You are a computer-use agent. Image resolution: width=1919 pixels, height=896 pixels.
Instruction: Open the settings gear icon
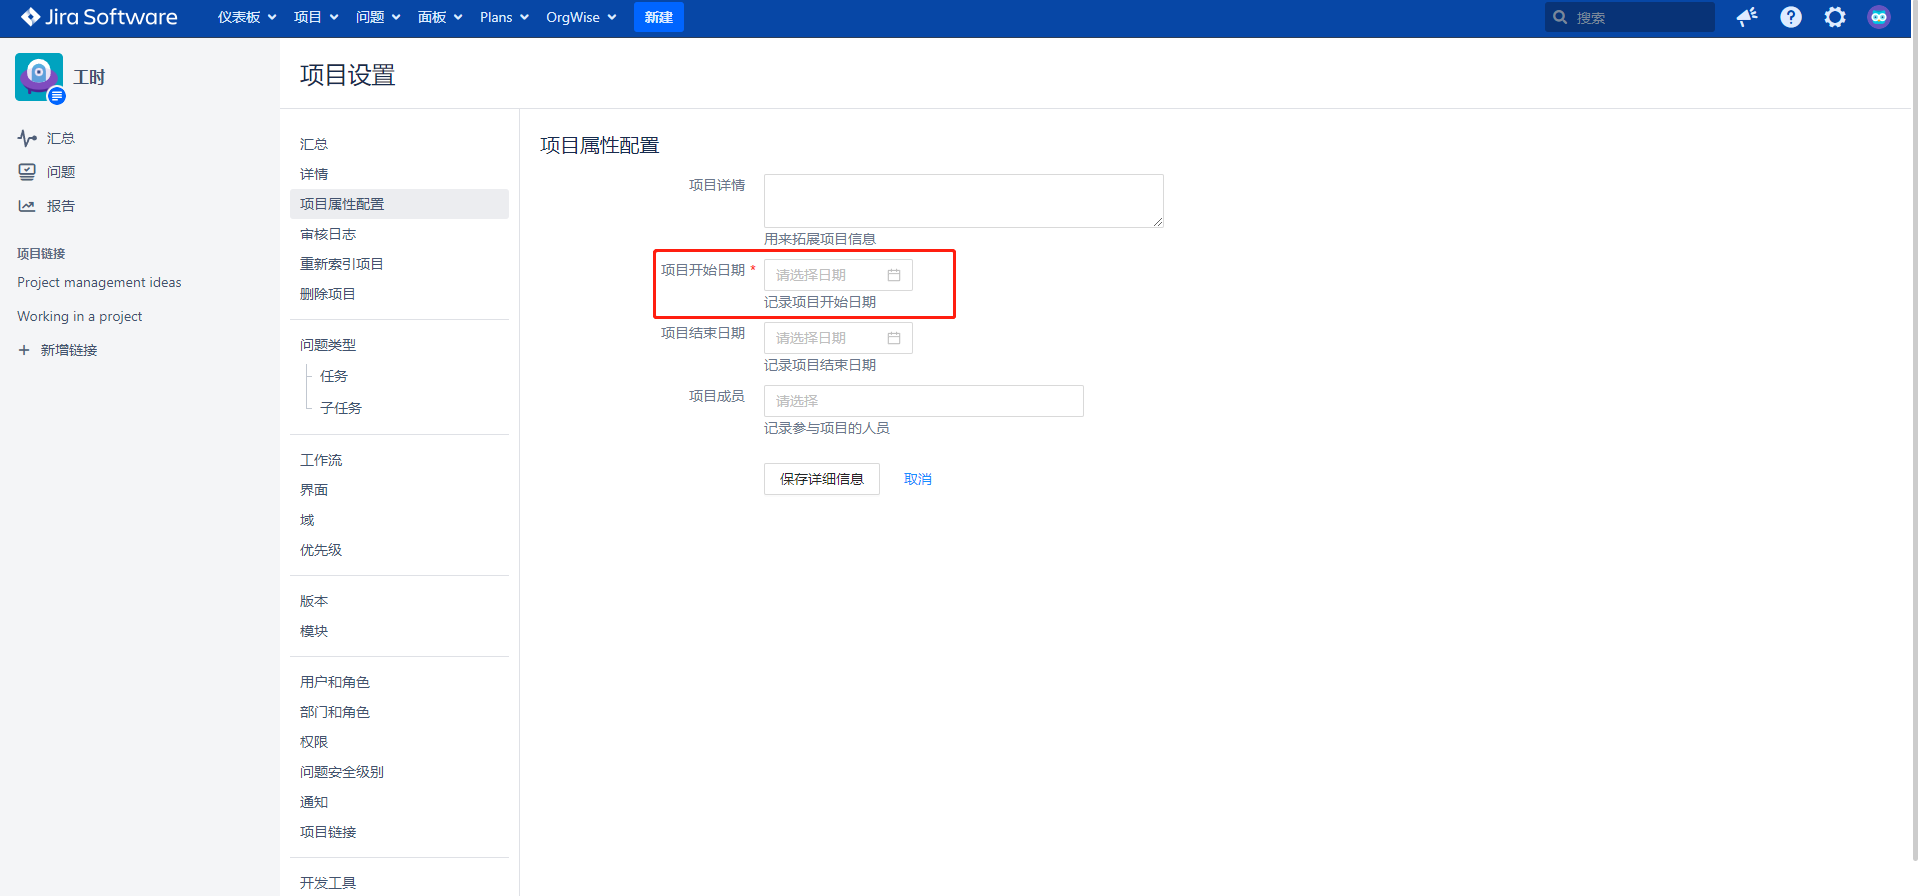click(1834, 17)
